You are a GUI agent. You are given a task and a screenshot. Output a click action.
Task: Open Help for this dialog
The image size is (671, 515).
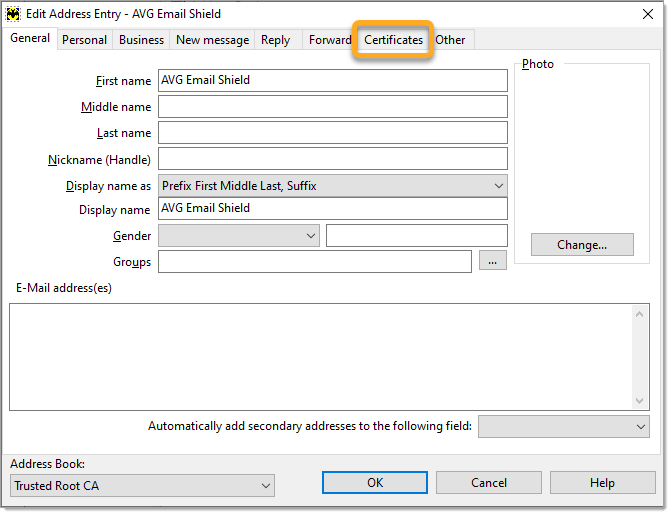click(602, 483)
